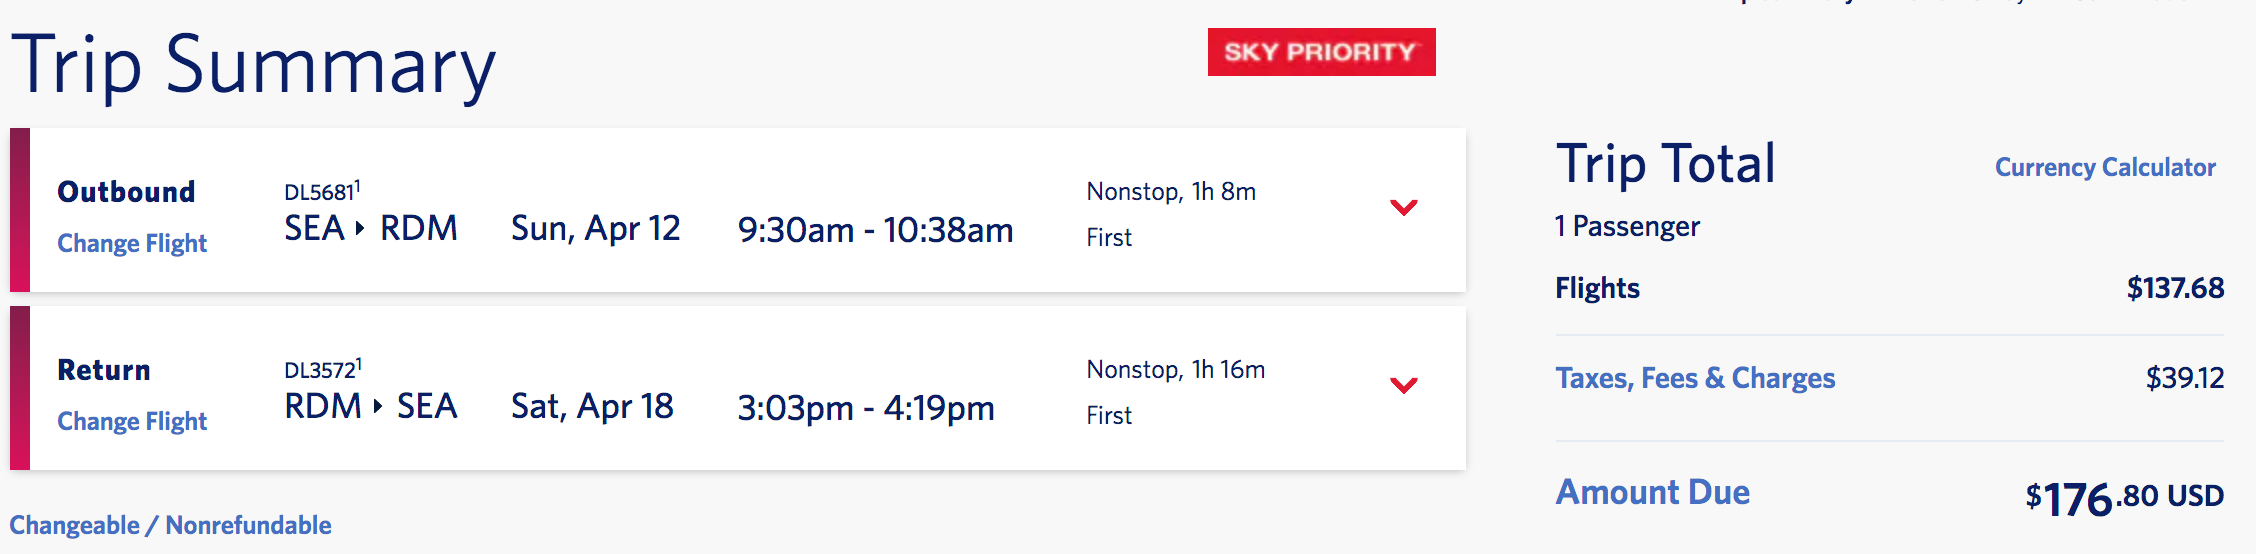Viewport: 2256px width, 554px height.
Task: Click flight number DL5681
Action: pos(321,191)
